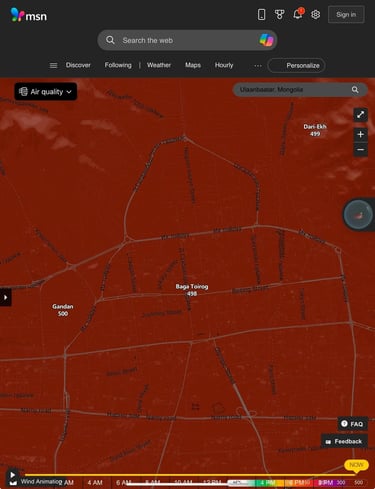Screen dimensions: 375x489
Task: Open the rewards trophy icon
Action: [x=279, y=14]
